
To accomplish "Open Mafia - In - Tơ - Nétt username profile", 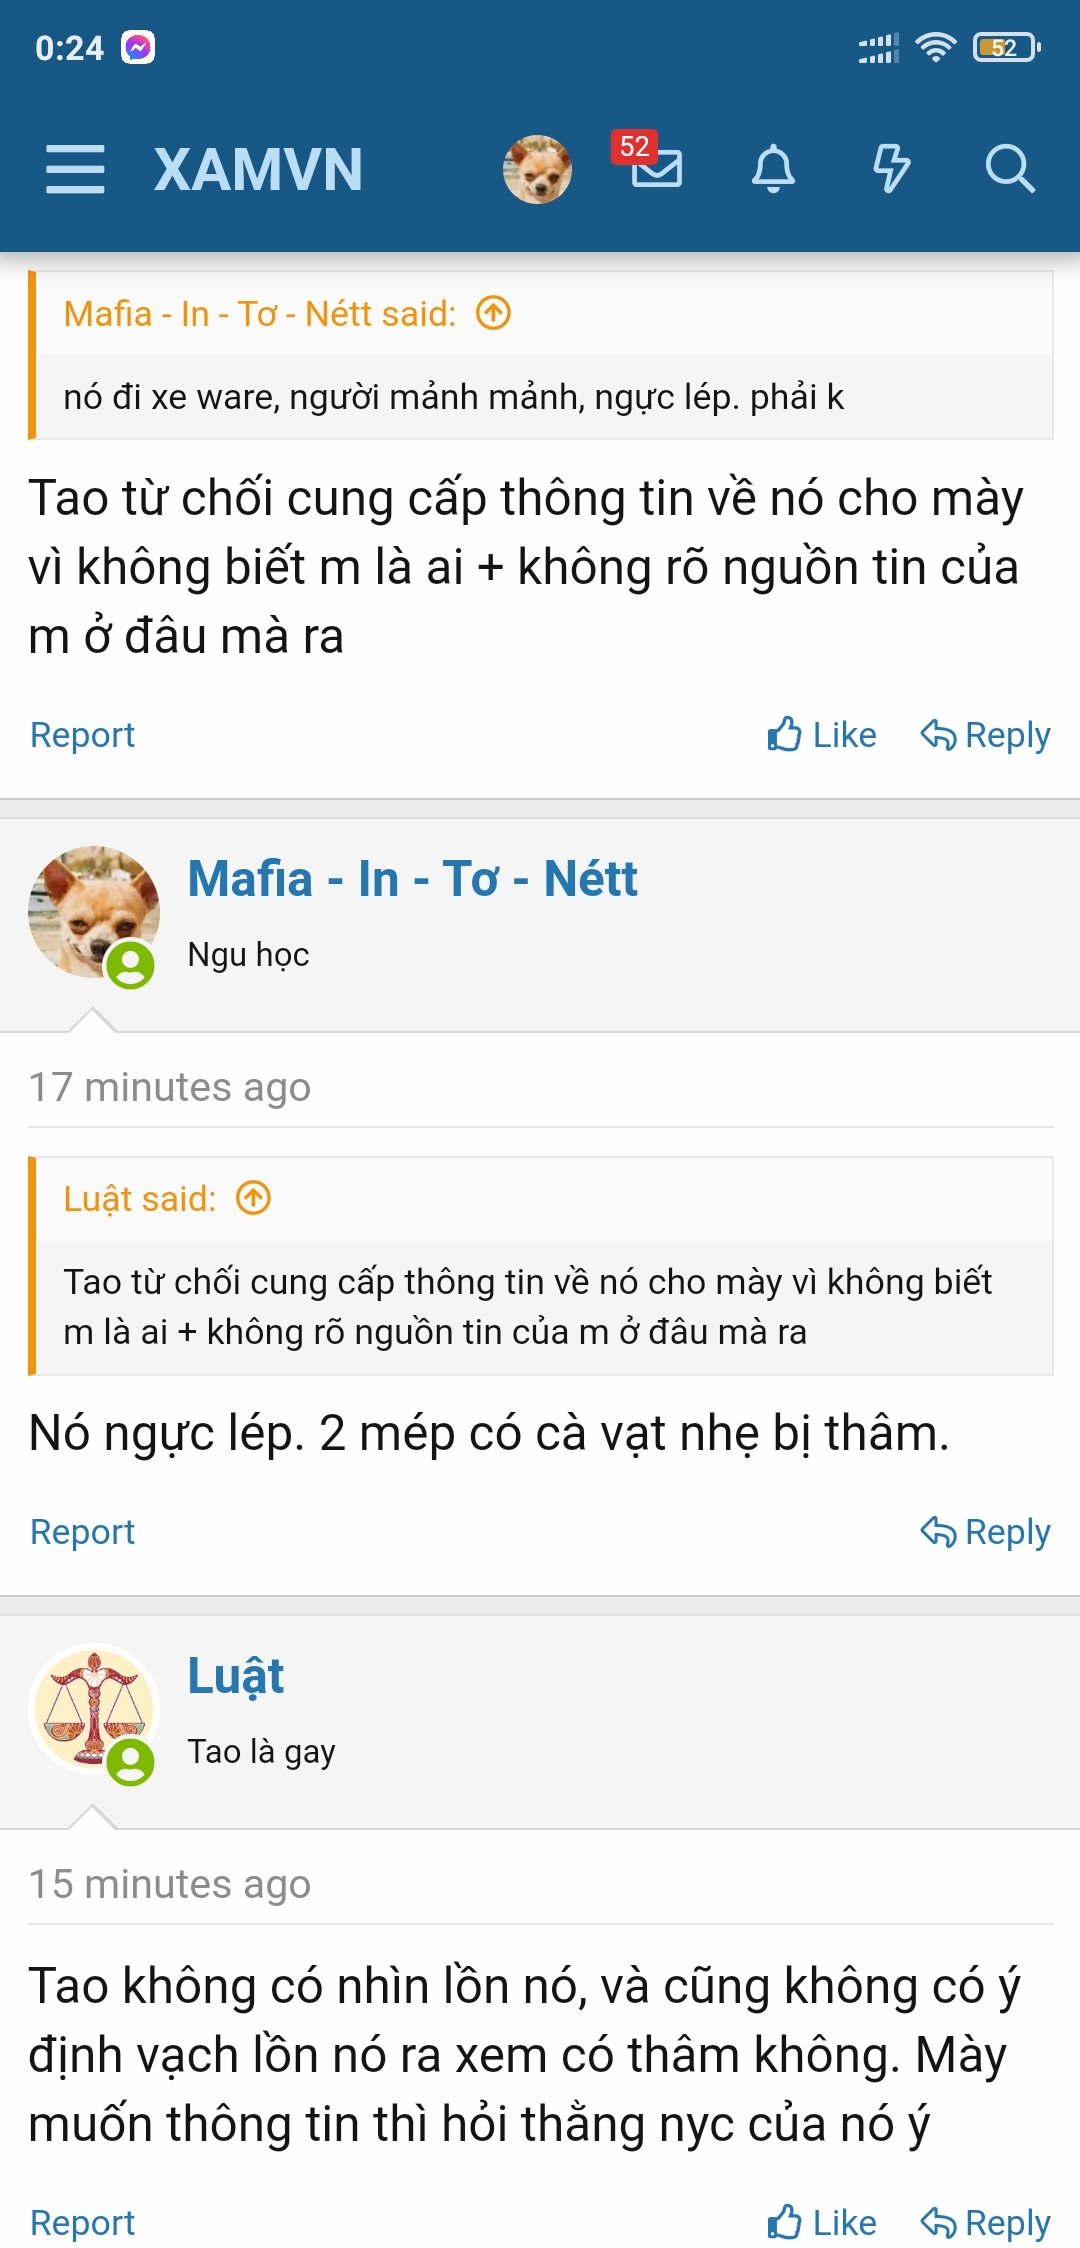I will click(412, 879).
